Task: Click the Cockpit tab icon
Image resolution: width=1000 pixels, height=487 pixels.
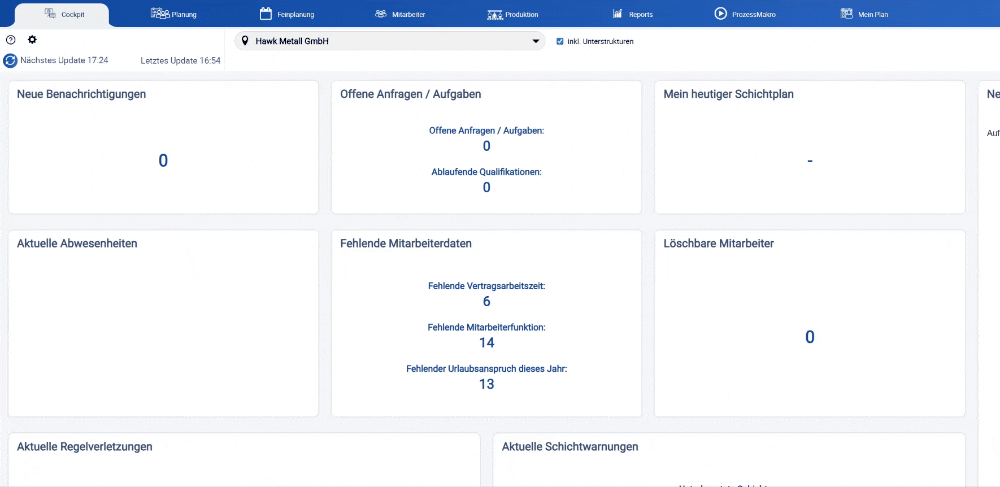Action: pyautogui.click(x=50, y=13)
